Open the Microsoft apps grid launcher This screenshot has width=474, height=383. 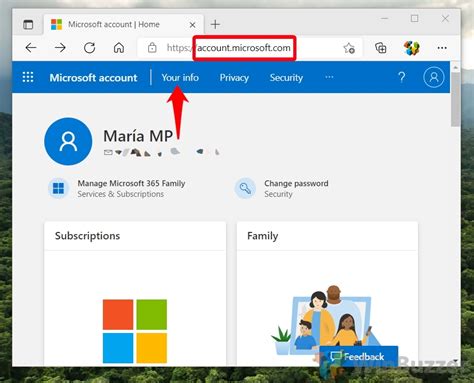click(28, 77)
